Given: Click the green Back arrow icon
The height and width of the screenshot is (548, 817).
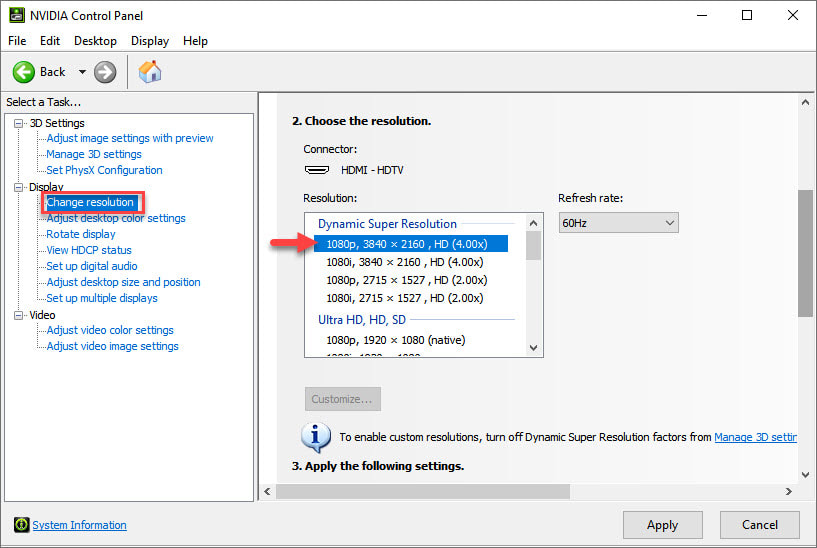Looking at the screenshot, I should point(23,72).
